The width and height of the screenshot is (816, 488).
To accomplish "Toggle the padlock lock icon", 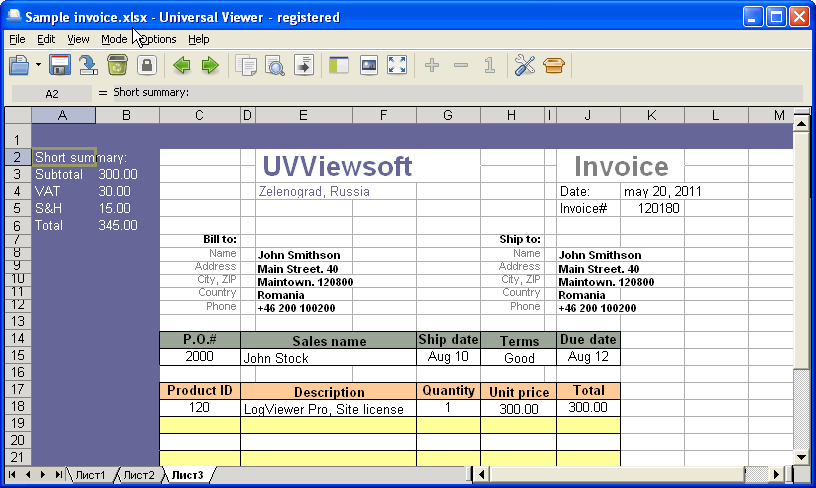I will (x=147, y=66).
